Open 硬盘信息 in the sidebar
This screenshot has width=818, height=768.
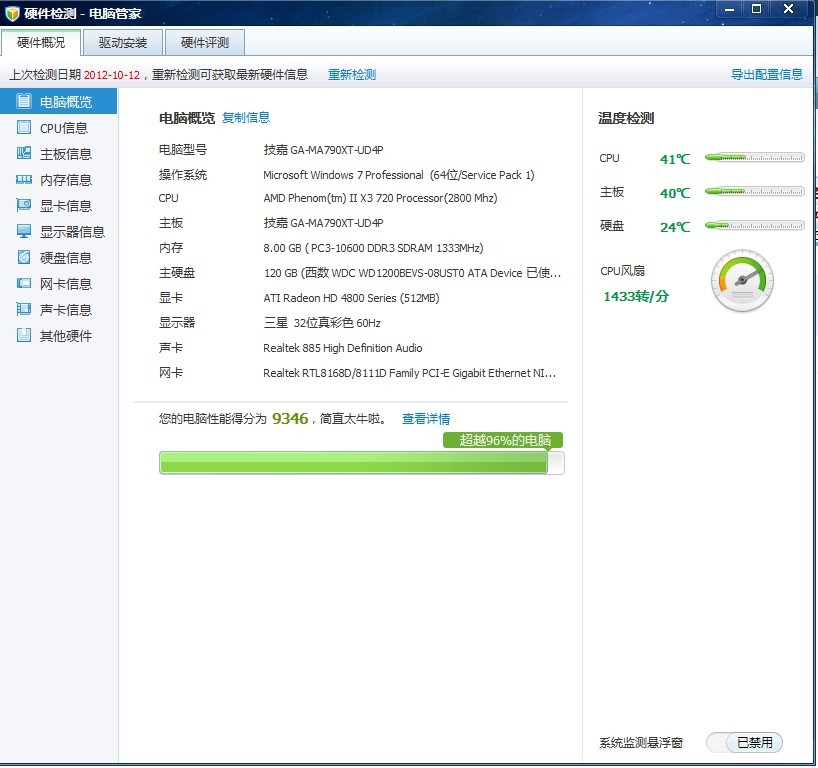[x=58, y=258]
